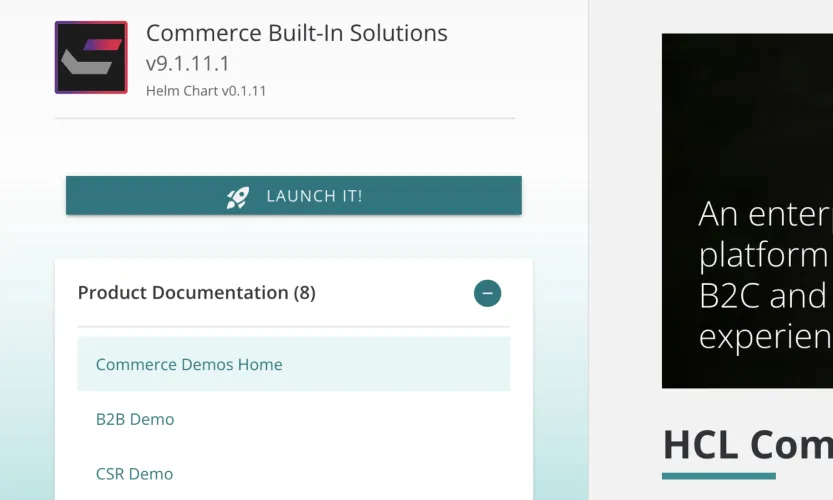Open the CSR Demo documentation link

(134, 474)
